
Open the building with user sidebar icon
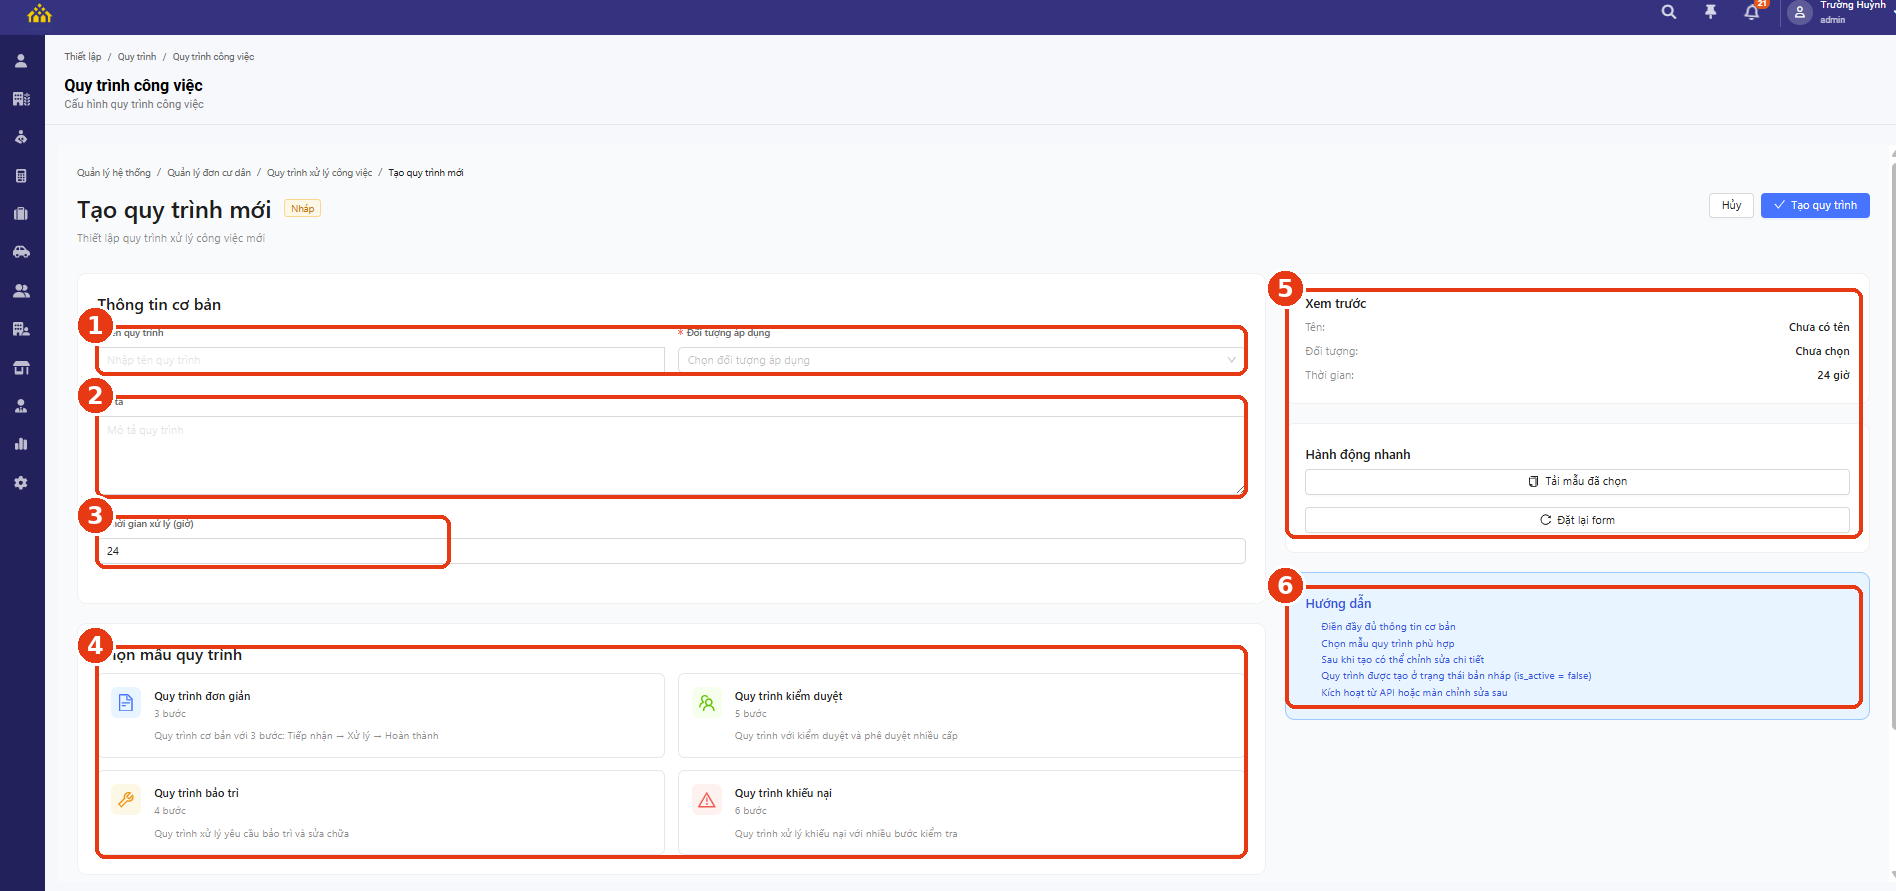pos(21,329)
